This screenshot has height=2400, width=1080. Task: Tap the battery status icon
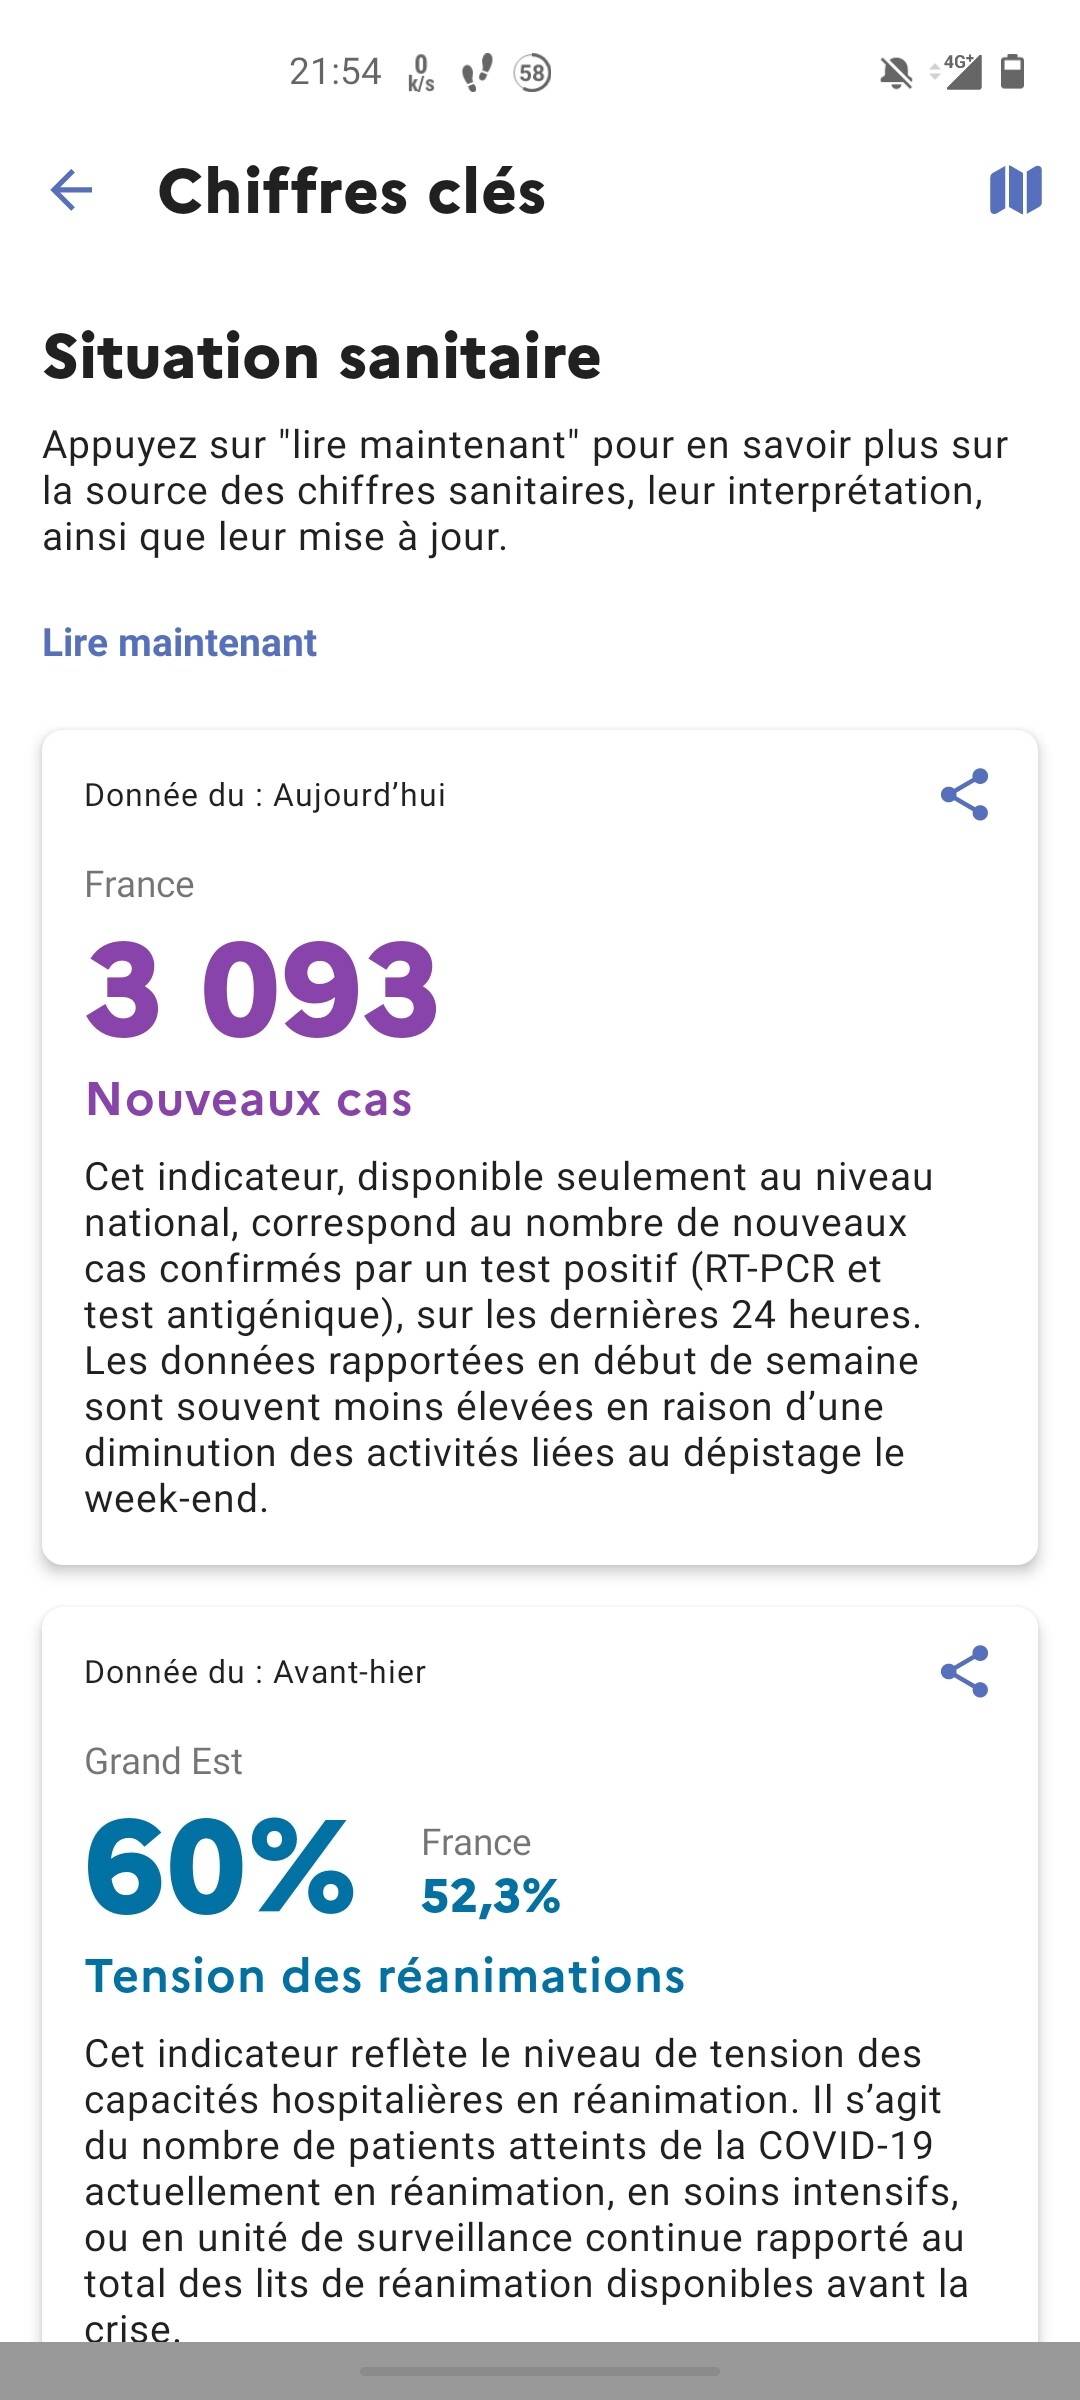[x=1012, y=72]
